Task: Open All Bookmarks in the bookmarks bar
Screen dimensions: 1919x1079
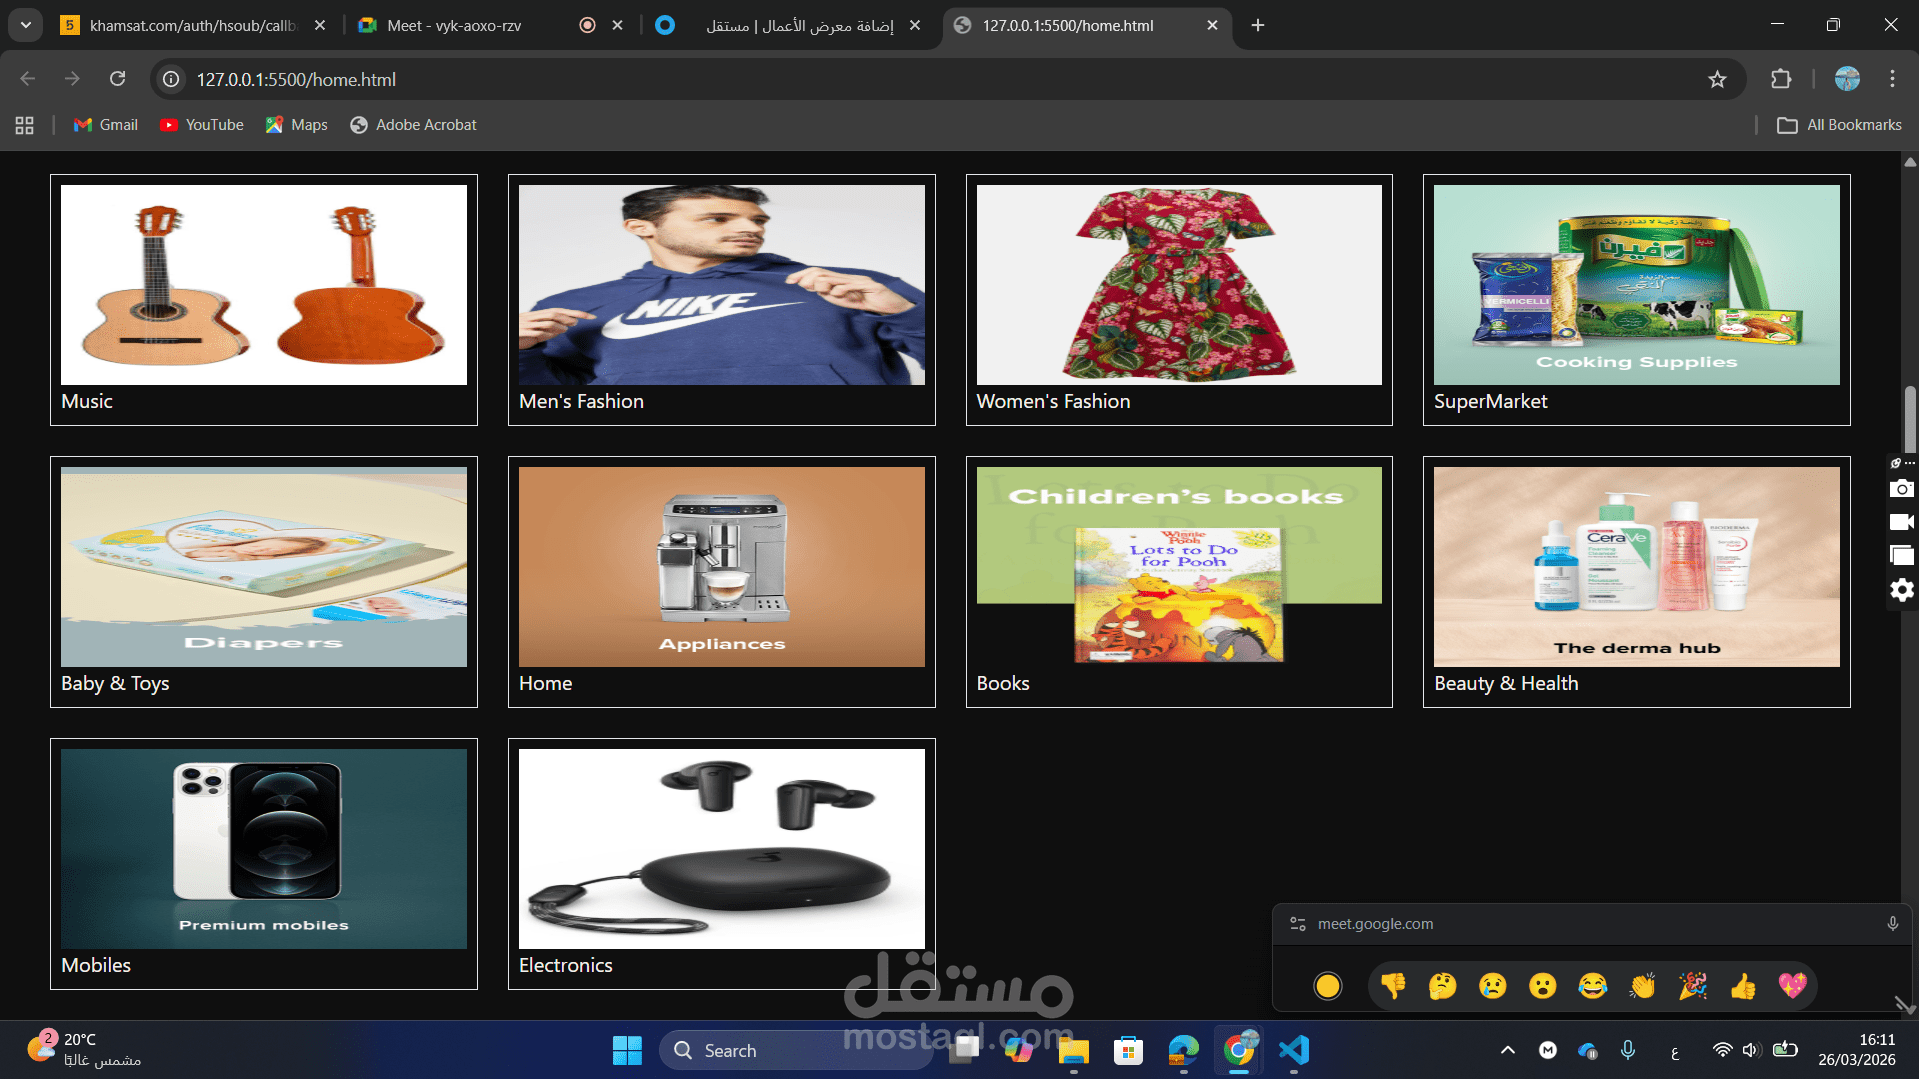Action: pos(1839,124)
